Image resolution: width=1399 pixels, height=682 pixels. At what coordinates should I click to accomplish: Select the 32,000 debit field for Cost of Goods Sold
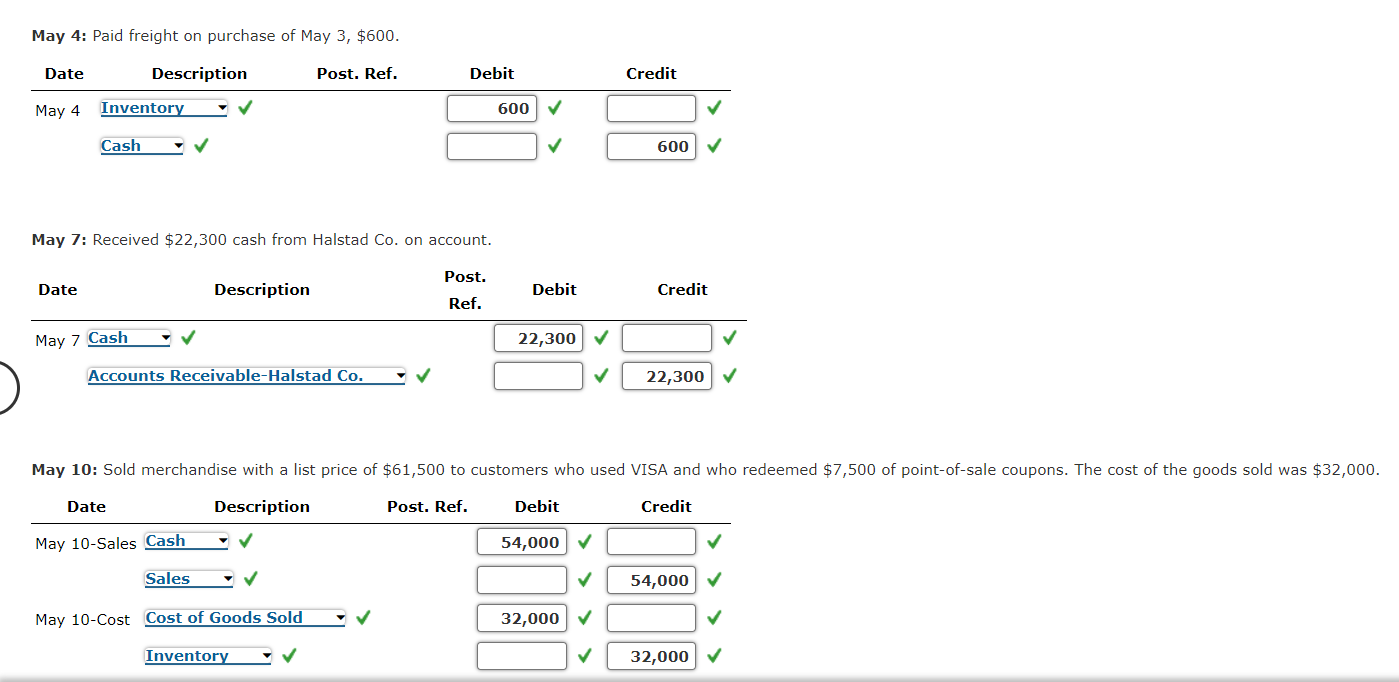[x=521, y=617]
